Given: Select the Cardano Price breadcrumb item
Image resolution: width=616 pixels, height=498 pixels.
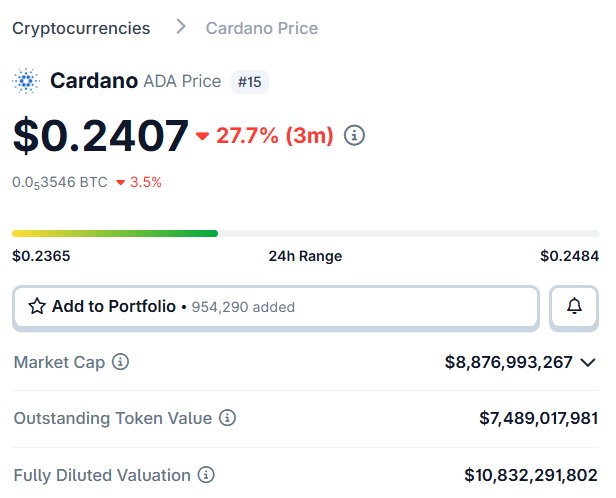Looking at the screenshot, I should pos(262,28).
